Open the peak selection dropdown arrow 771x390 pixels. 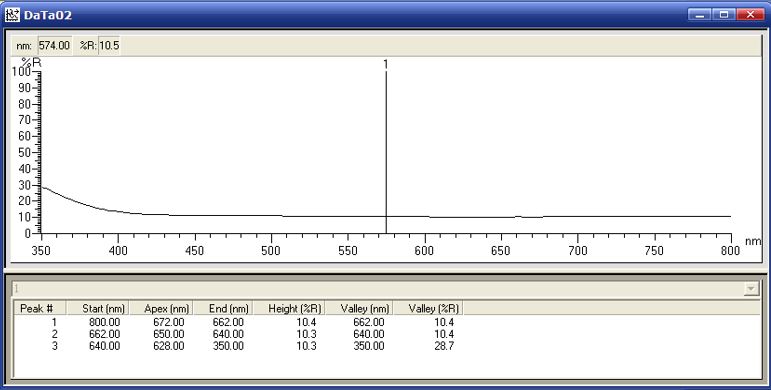(751, 289)
